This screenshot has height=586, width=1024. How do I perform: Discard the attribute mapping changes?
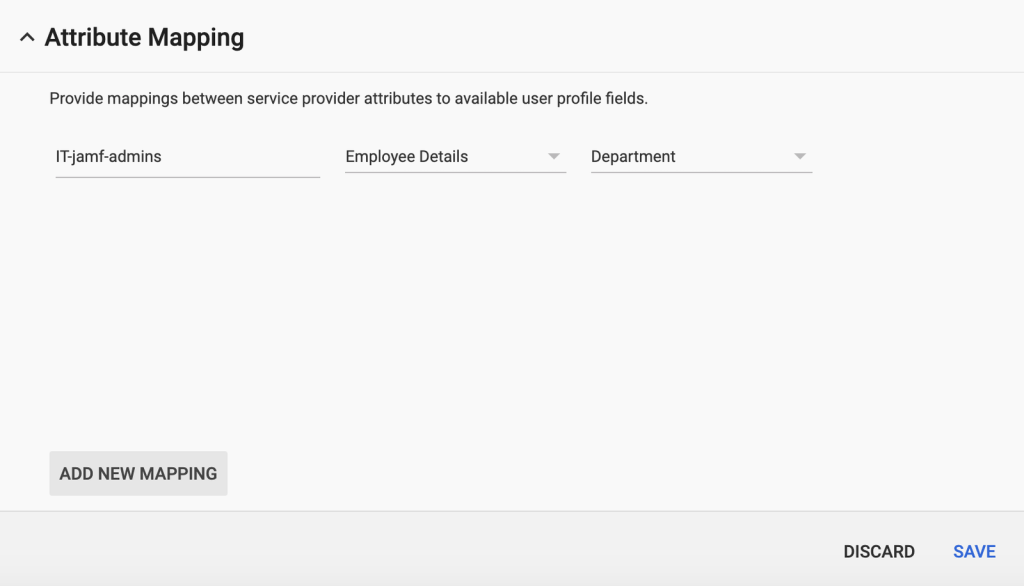pos(878,552)
